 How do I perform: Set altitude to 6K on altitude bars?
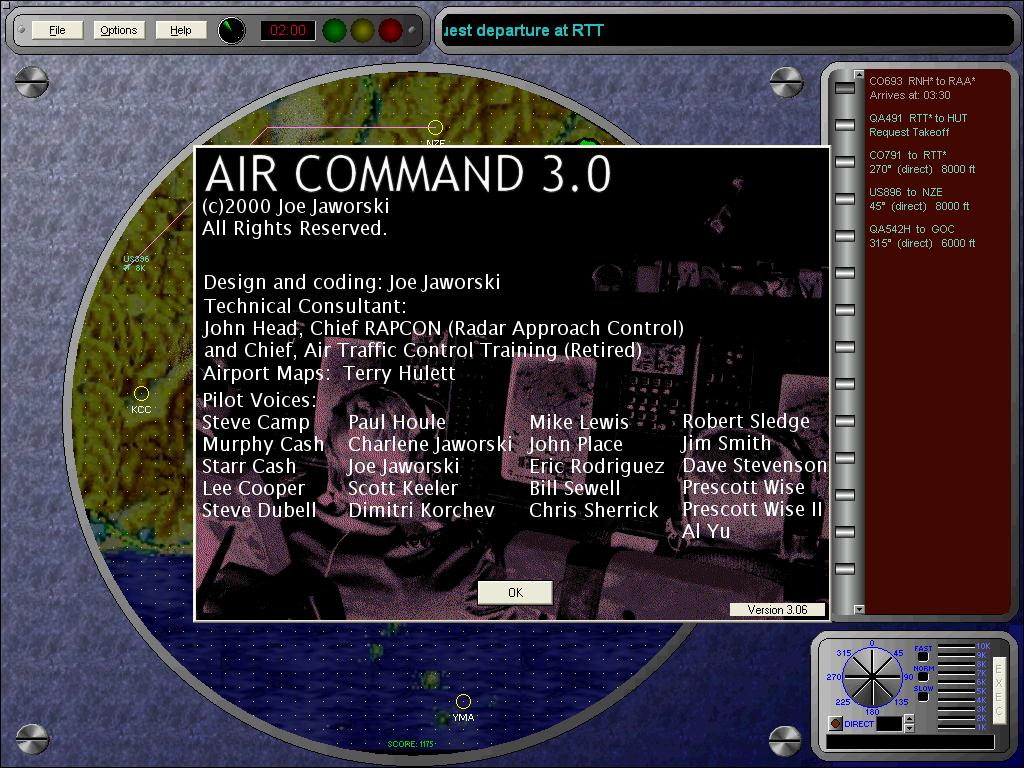click(x=957, y=682)
